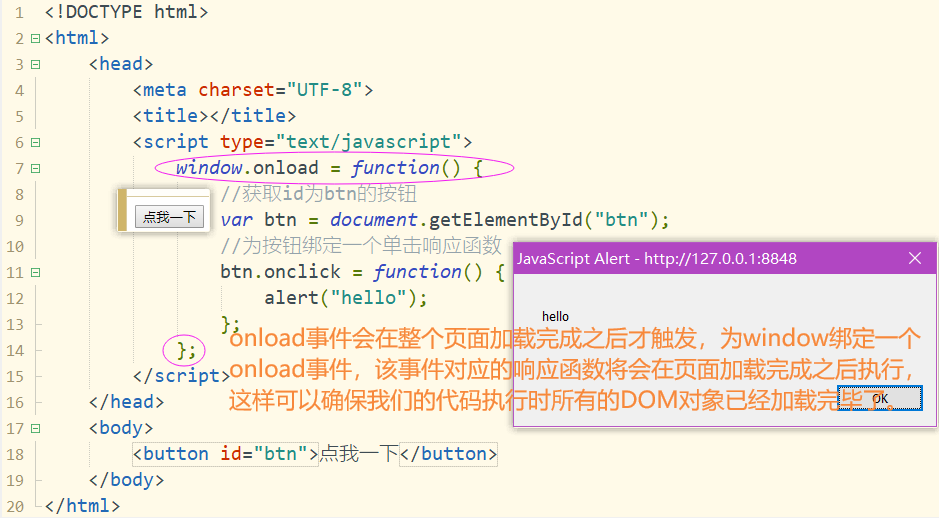
Task: Click the closing </html> tag
Action: coord(83,506)
